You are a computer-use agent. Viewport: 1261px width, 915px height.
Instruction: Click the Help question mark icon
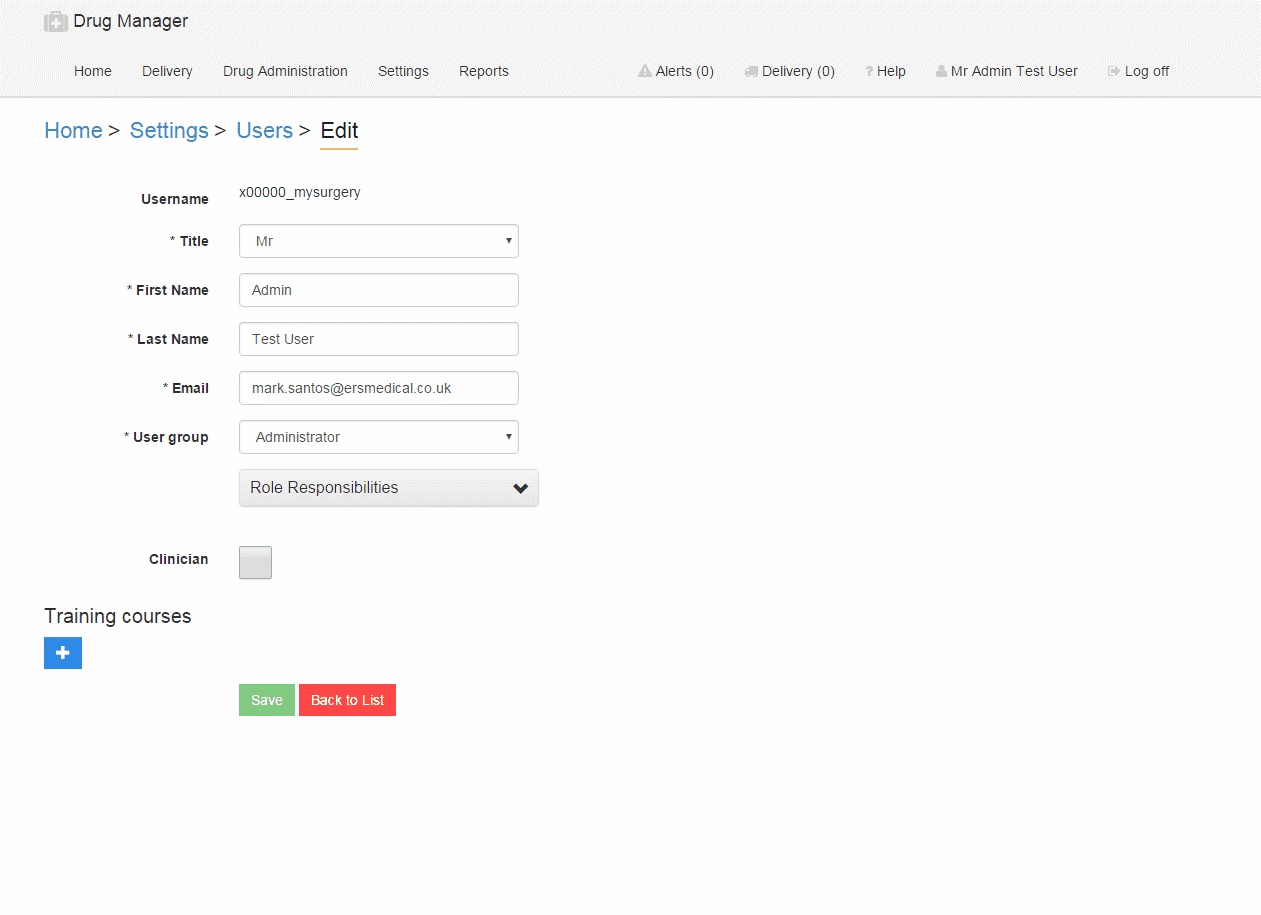[x=869, y=72]
